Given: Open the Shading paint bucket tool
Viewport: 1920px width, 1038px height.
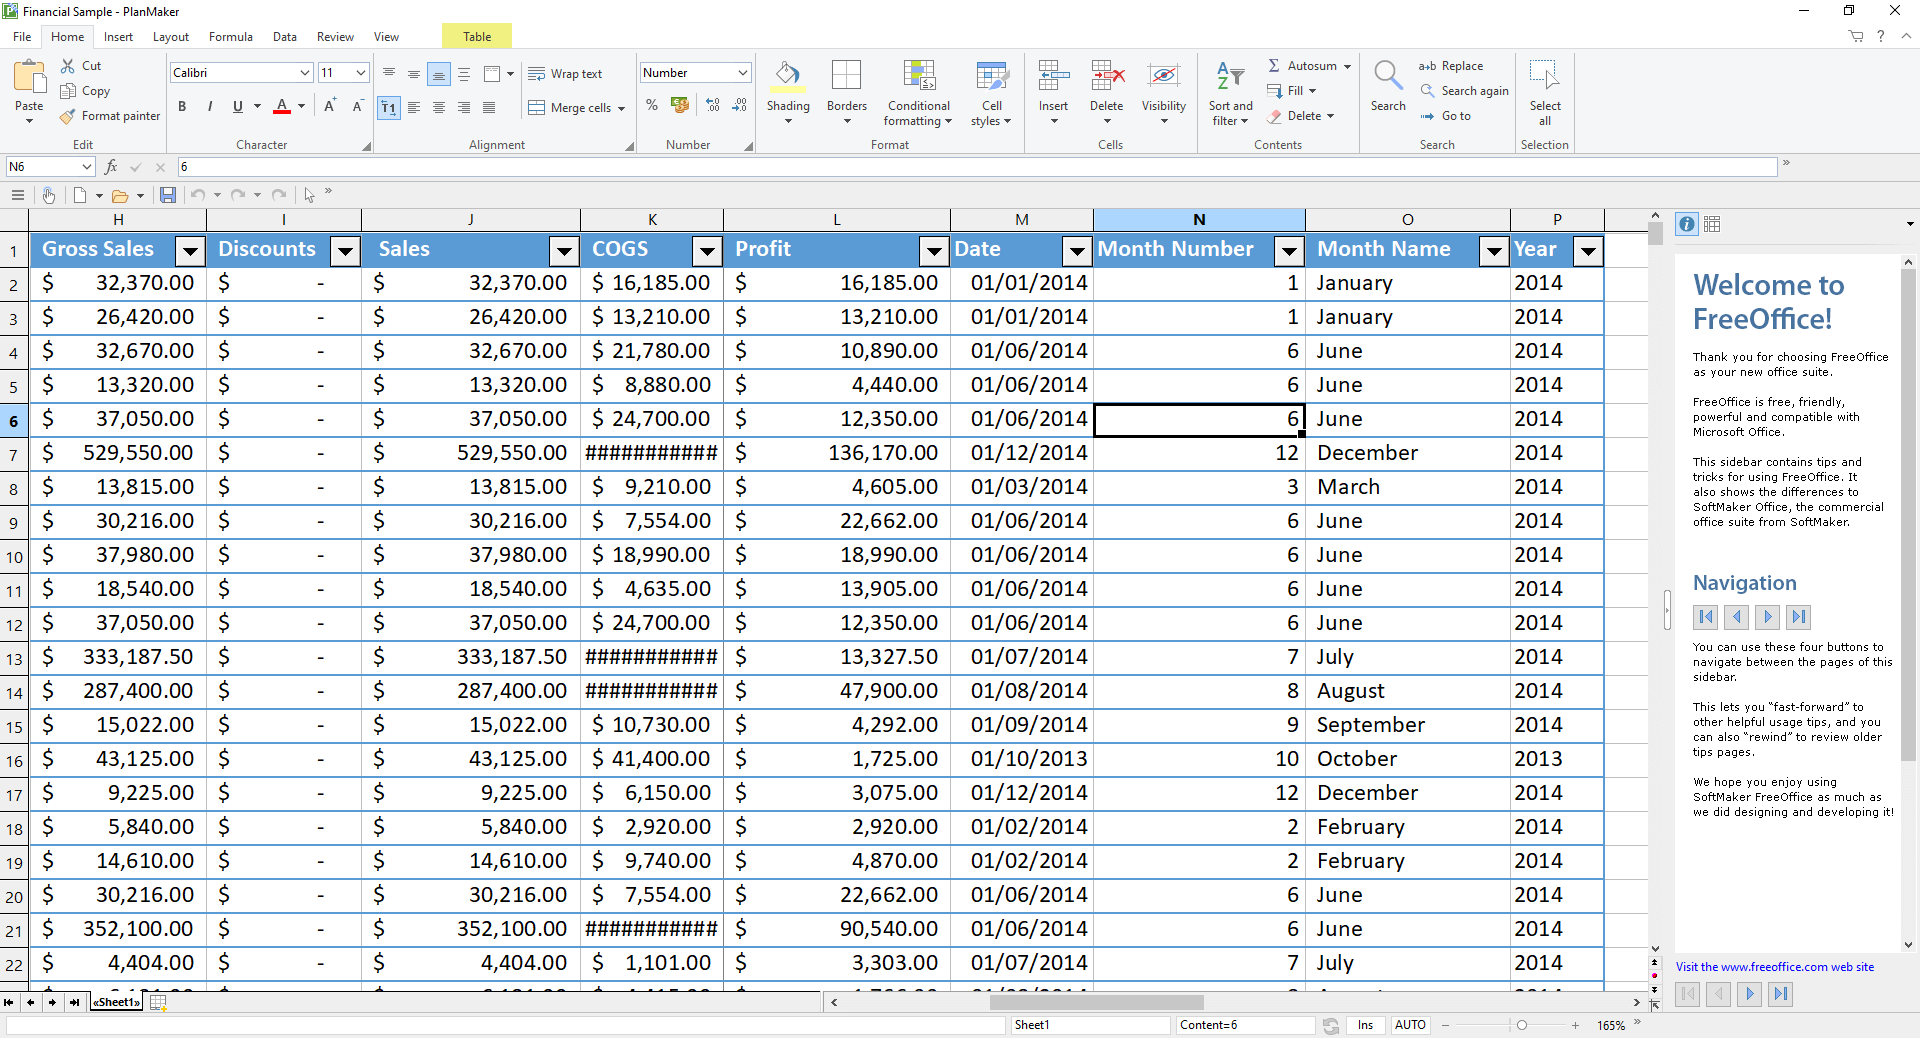Looking at the screenshot, I should click(788, 76).
